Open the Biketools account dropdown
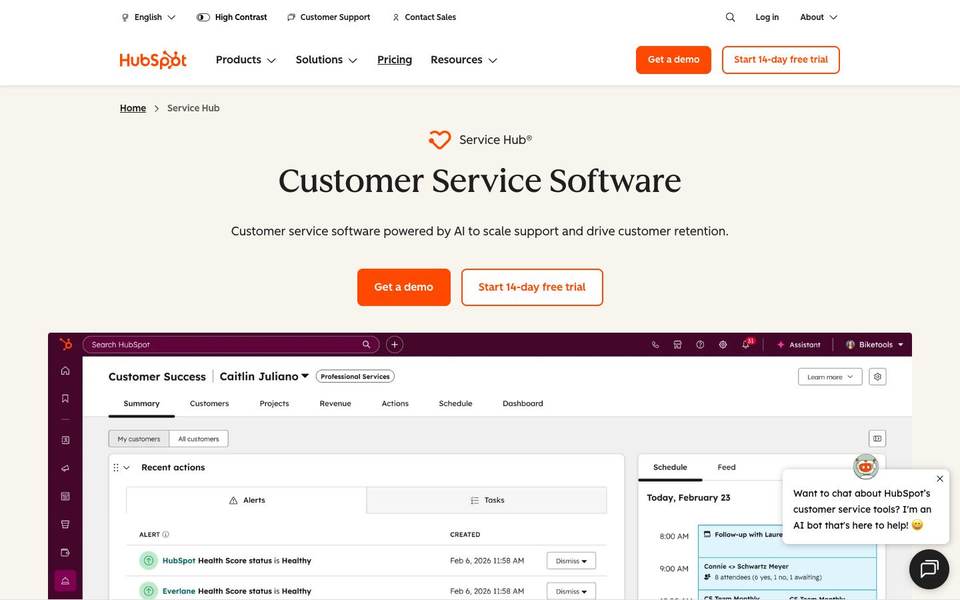960x600 pixels. [874, 345]
